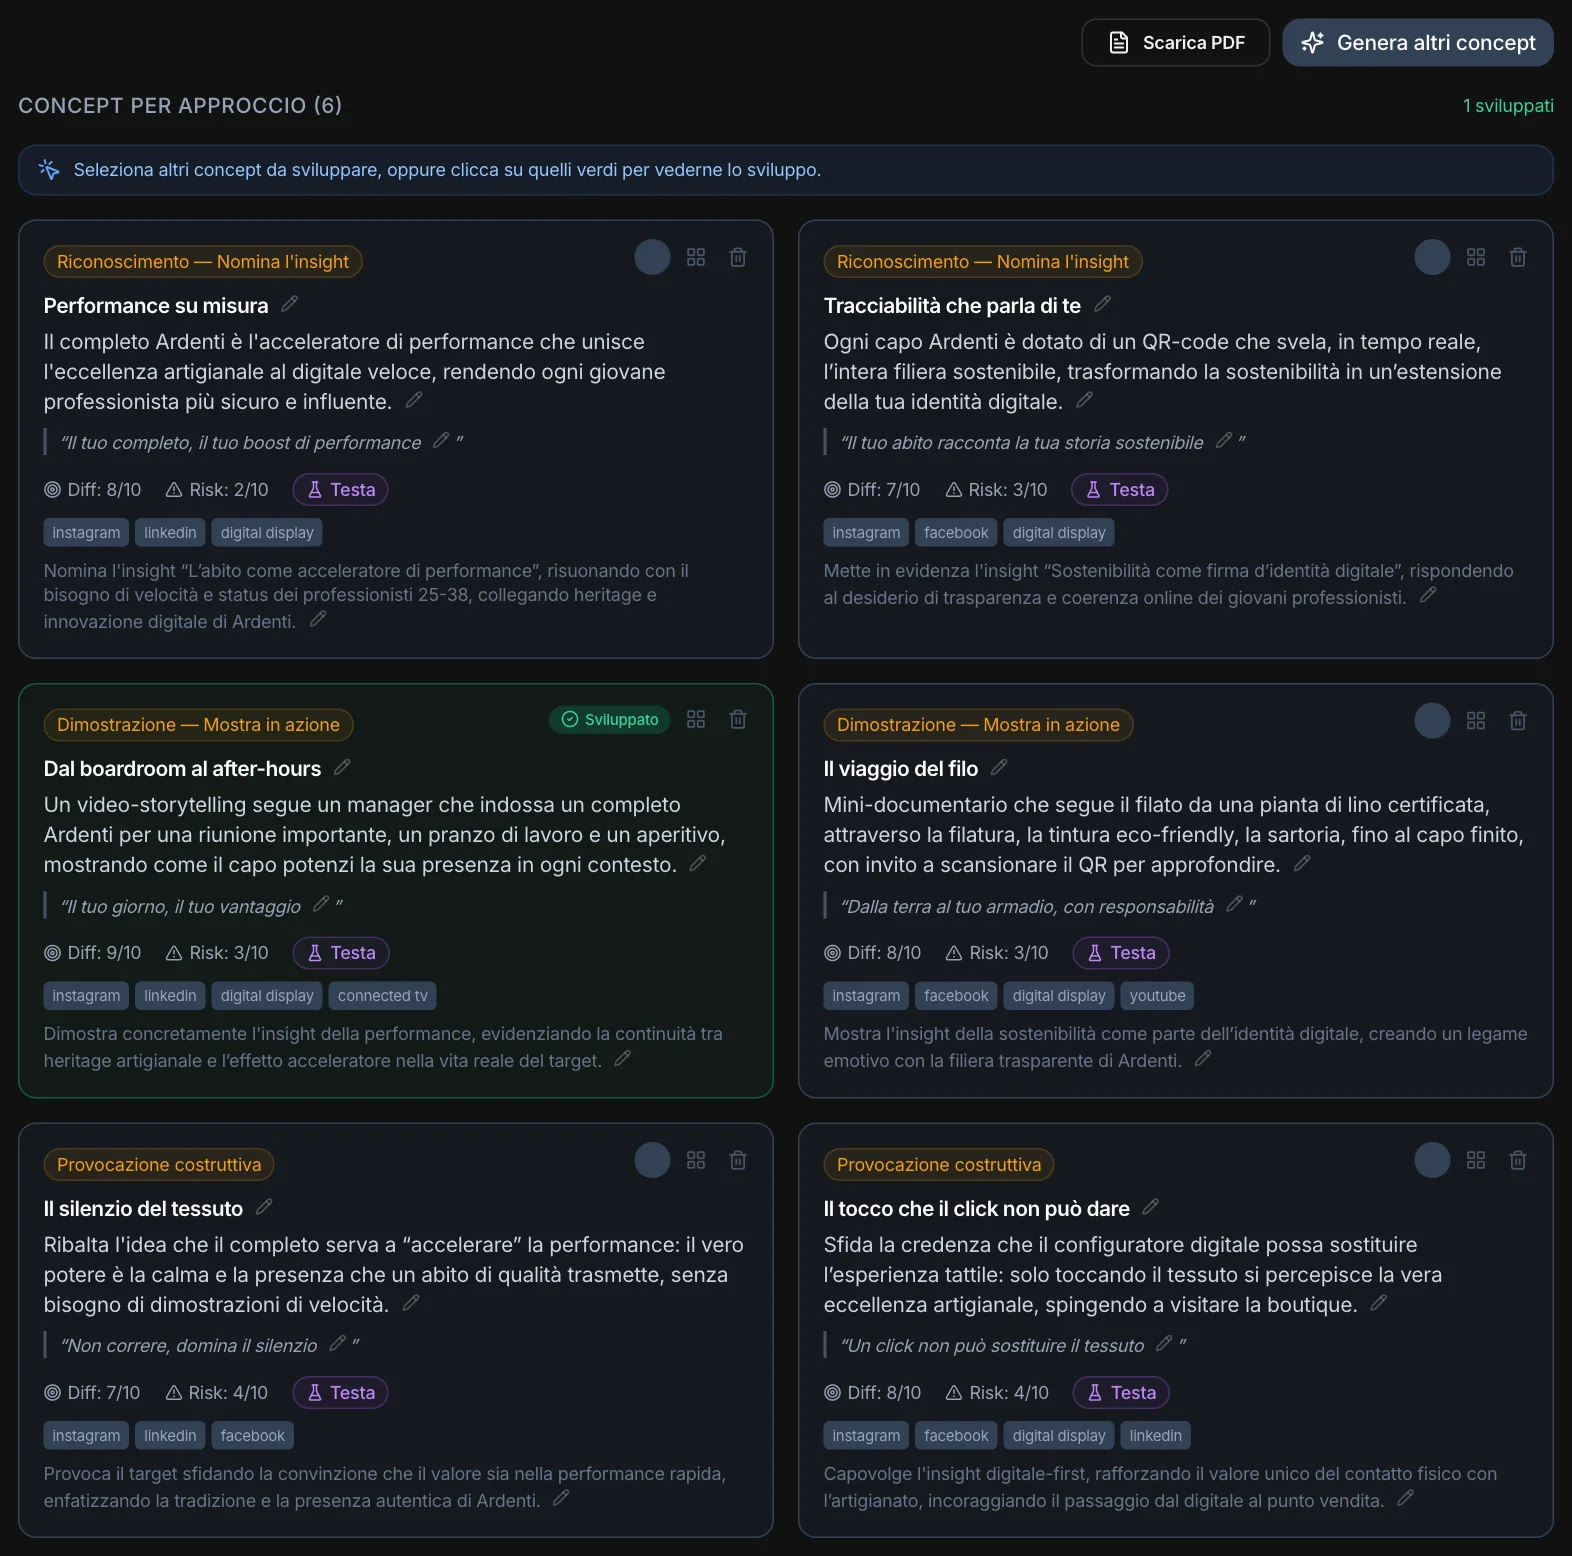This screenshot has width=1572, height=1556.
Task: Click the green 'Sviluppato' status badge
Action: pos(610,719)
